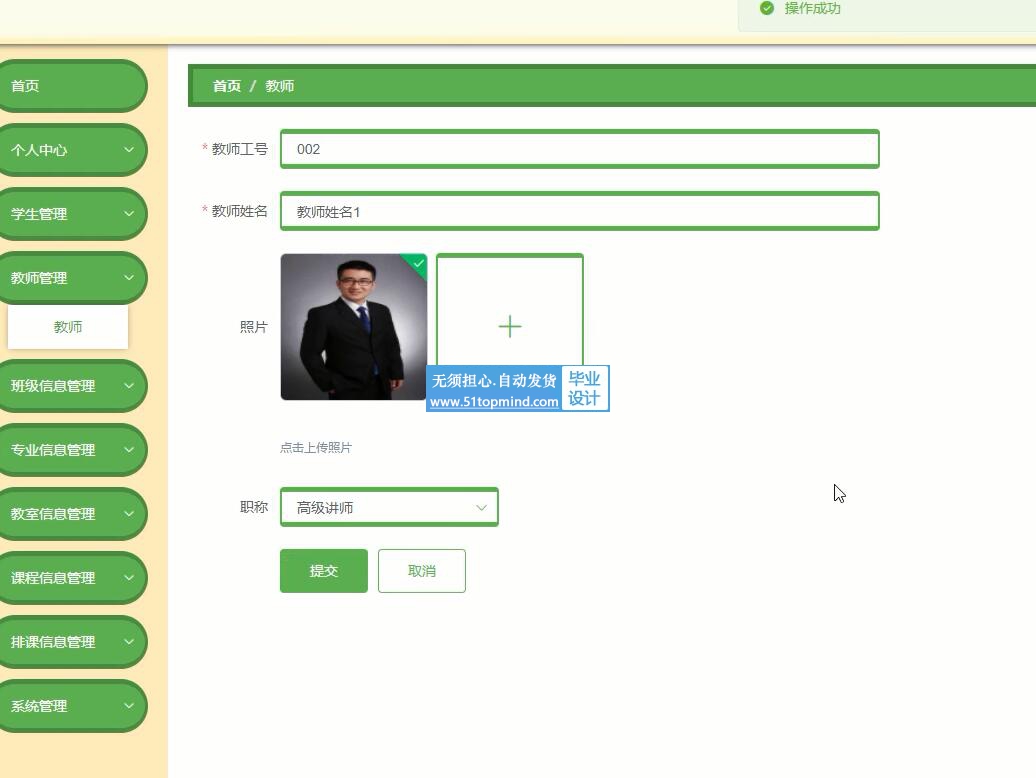The height and width of the screenshot is (778, 1036).
Task: Expand 课程信息管理 chevron arrow
Action: click(129, 578)
